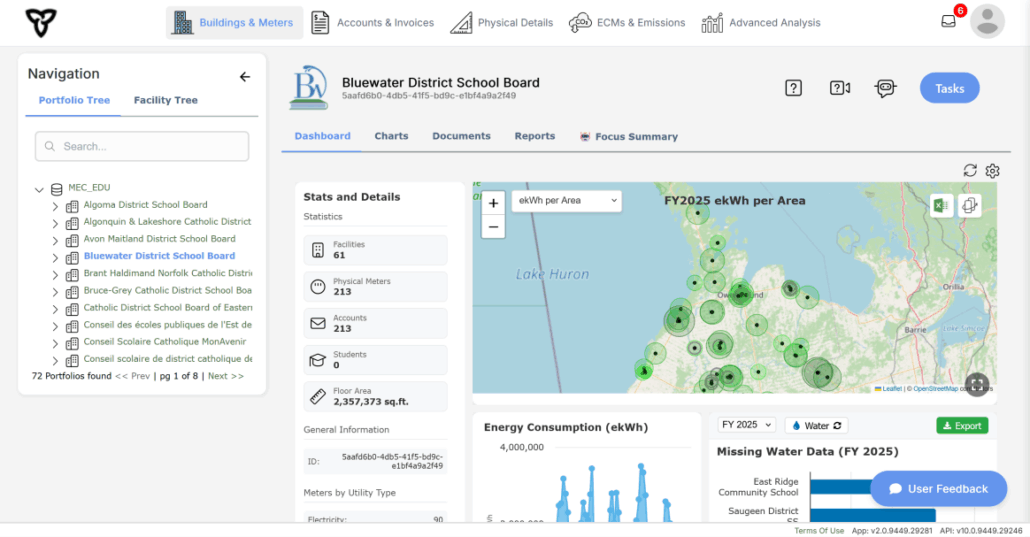Open the help question mark icon

tap(793, 88)
